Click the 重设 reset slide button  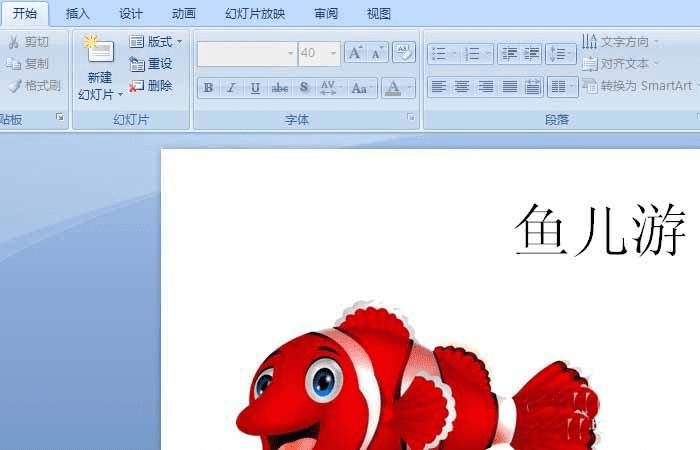coord(151,64)
